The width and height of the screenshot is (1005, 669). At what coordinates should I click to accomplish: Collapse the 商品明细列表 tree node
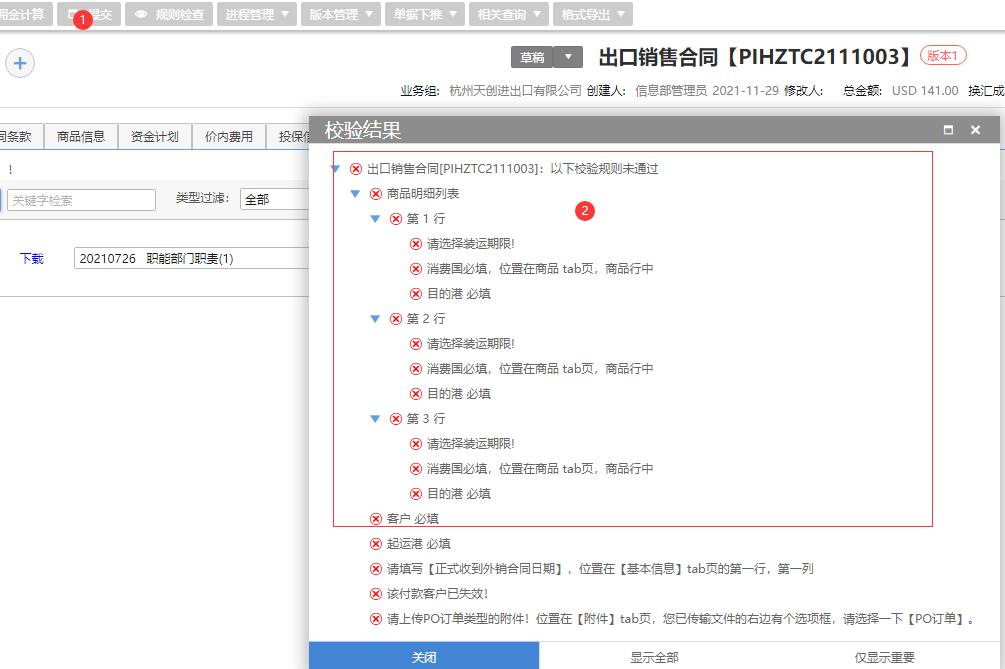[x=354, y=193]
